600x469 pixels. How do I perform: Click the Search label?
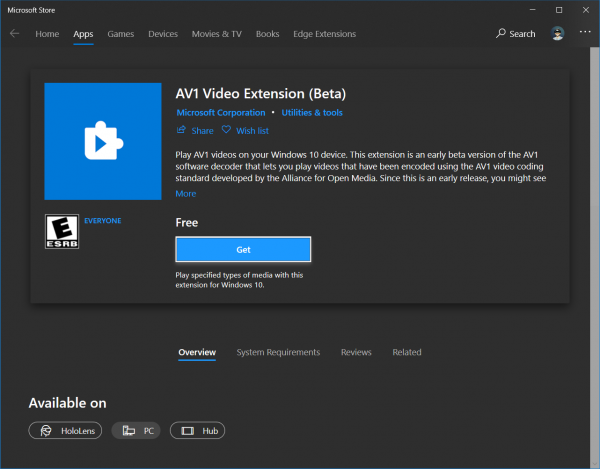point(522,34)
